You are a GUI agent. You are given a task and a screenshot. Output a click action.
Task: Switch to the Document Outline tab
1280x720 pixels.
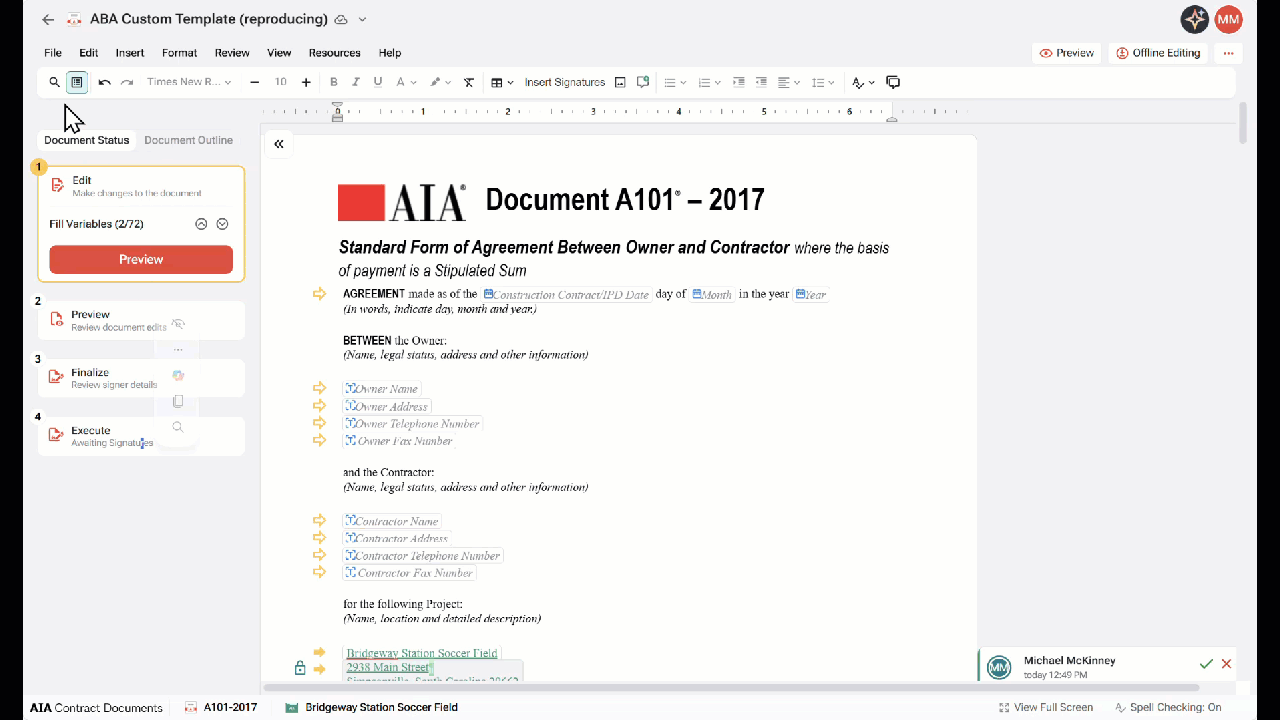(x=189, y=140)
